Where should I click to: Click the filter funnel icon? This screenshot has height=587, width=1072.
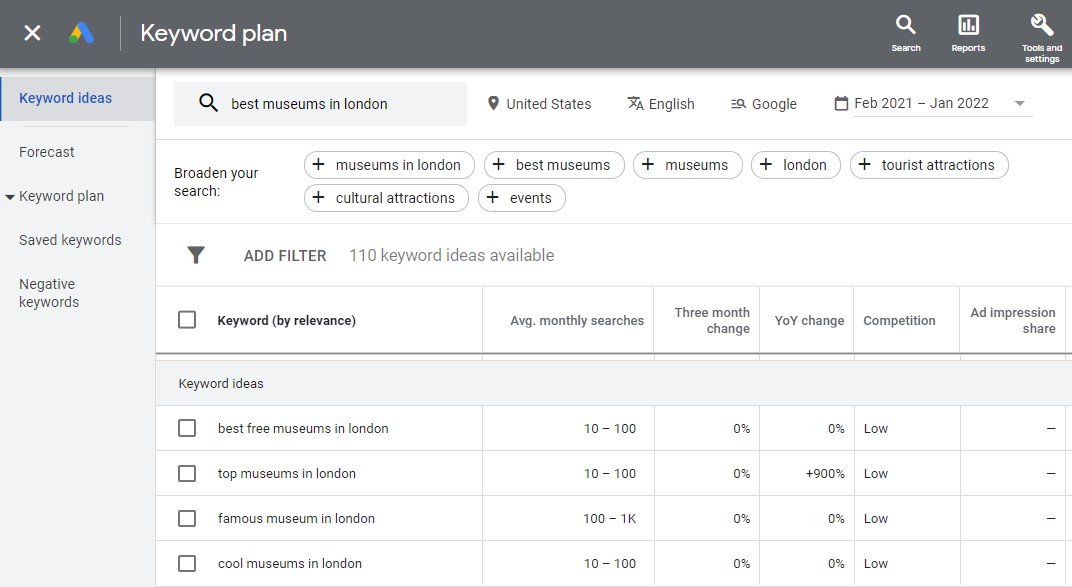pyautogui.click(x=196, y=255)
